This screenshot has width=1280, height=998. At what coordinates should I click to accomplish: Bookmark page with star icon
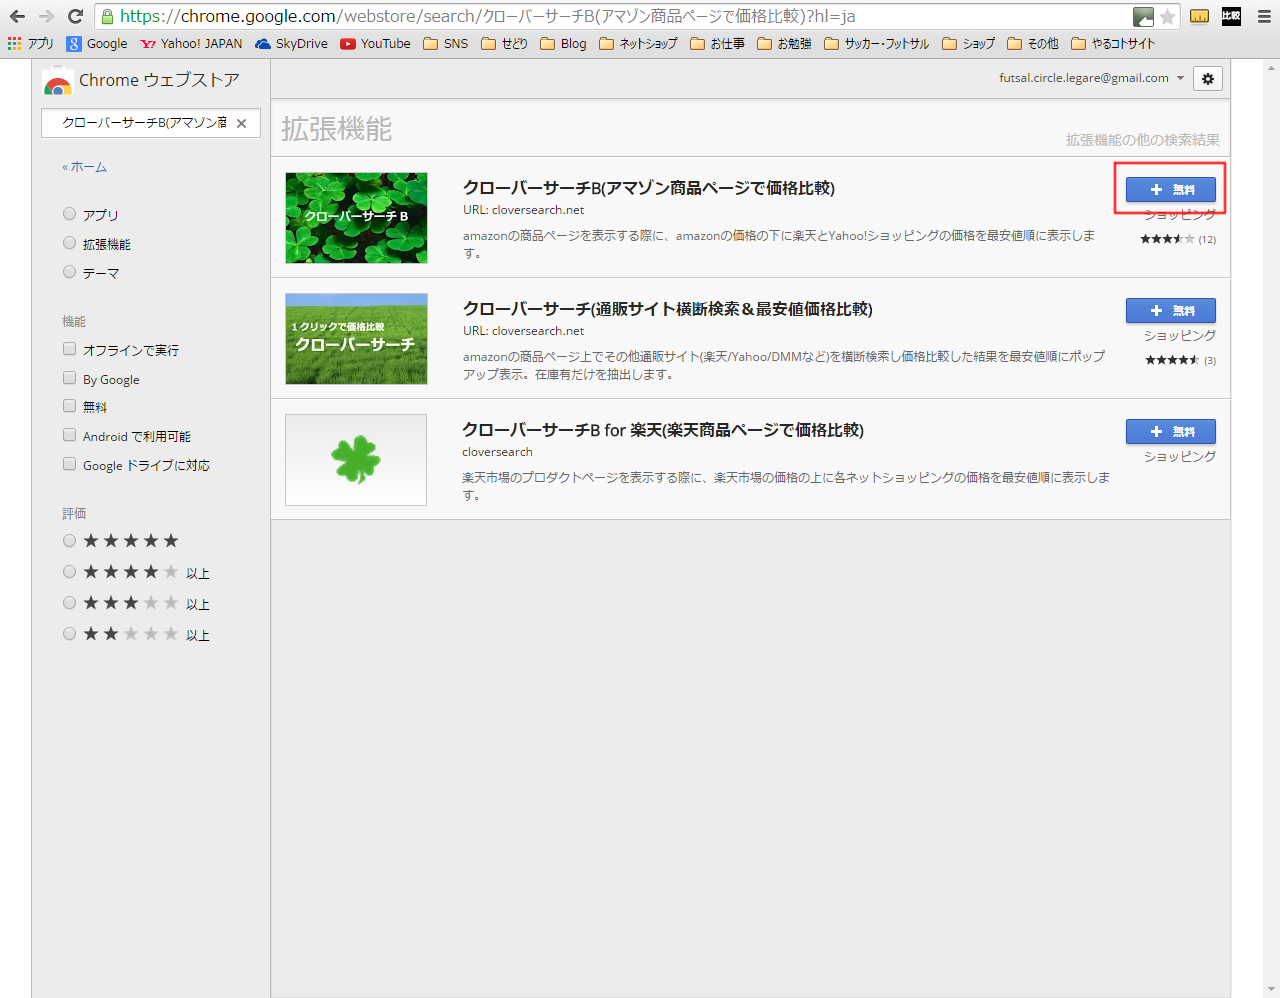coord(1167,16)
